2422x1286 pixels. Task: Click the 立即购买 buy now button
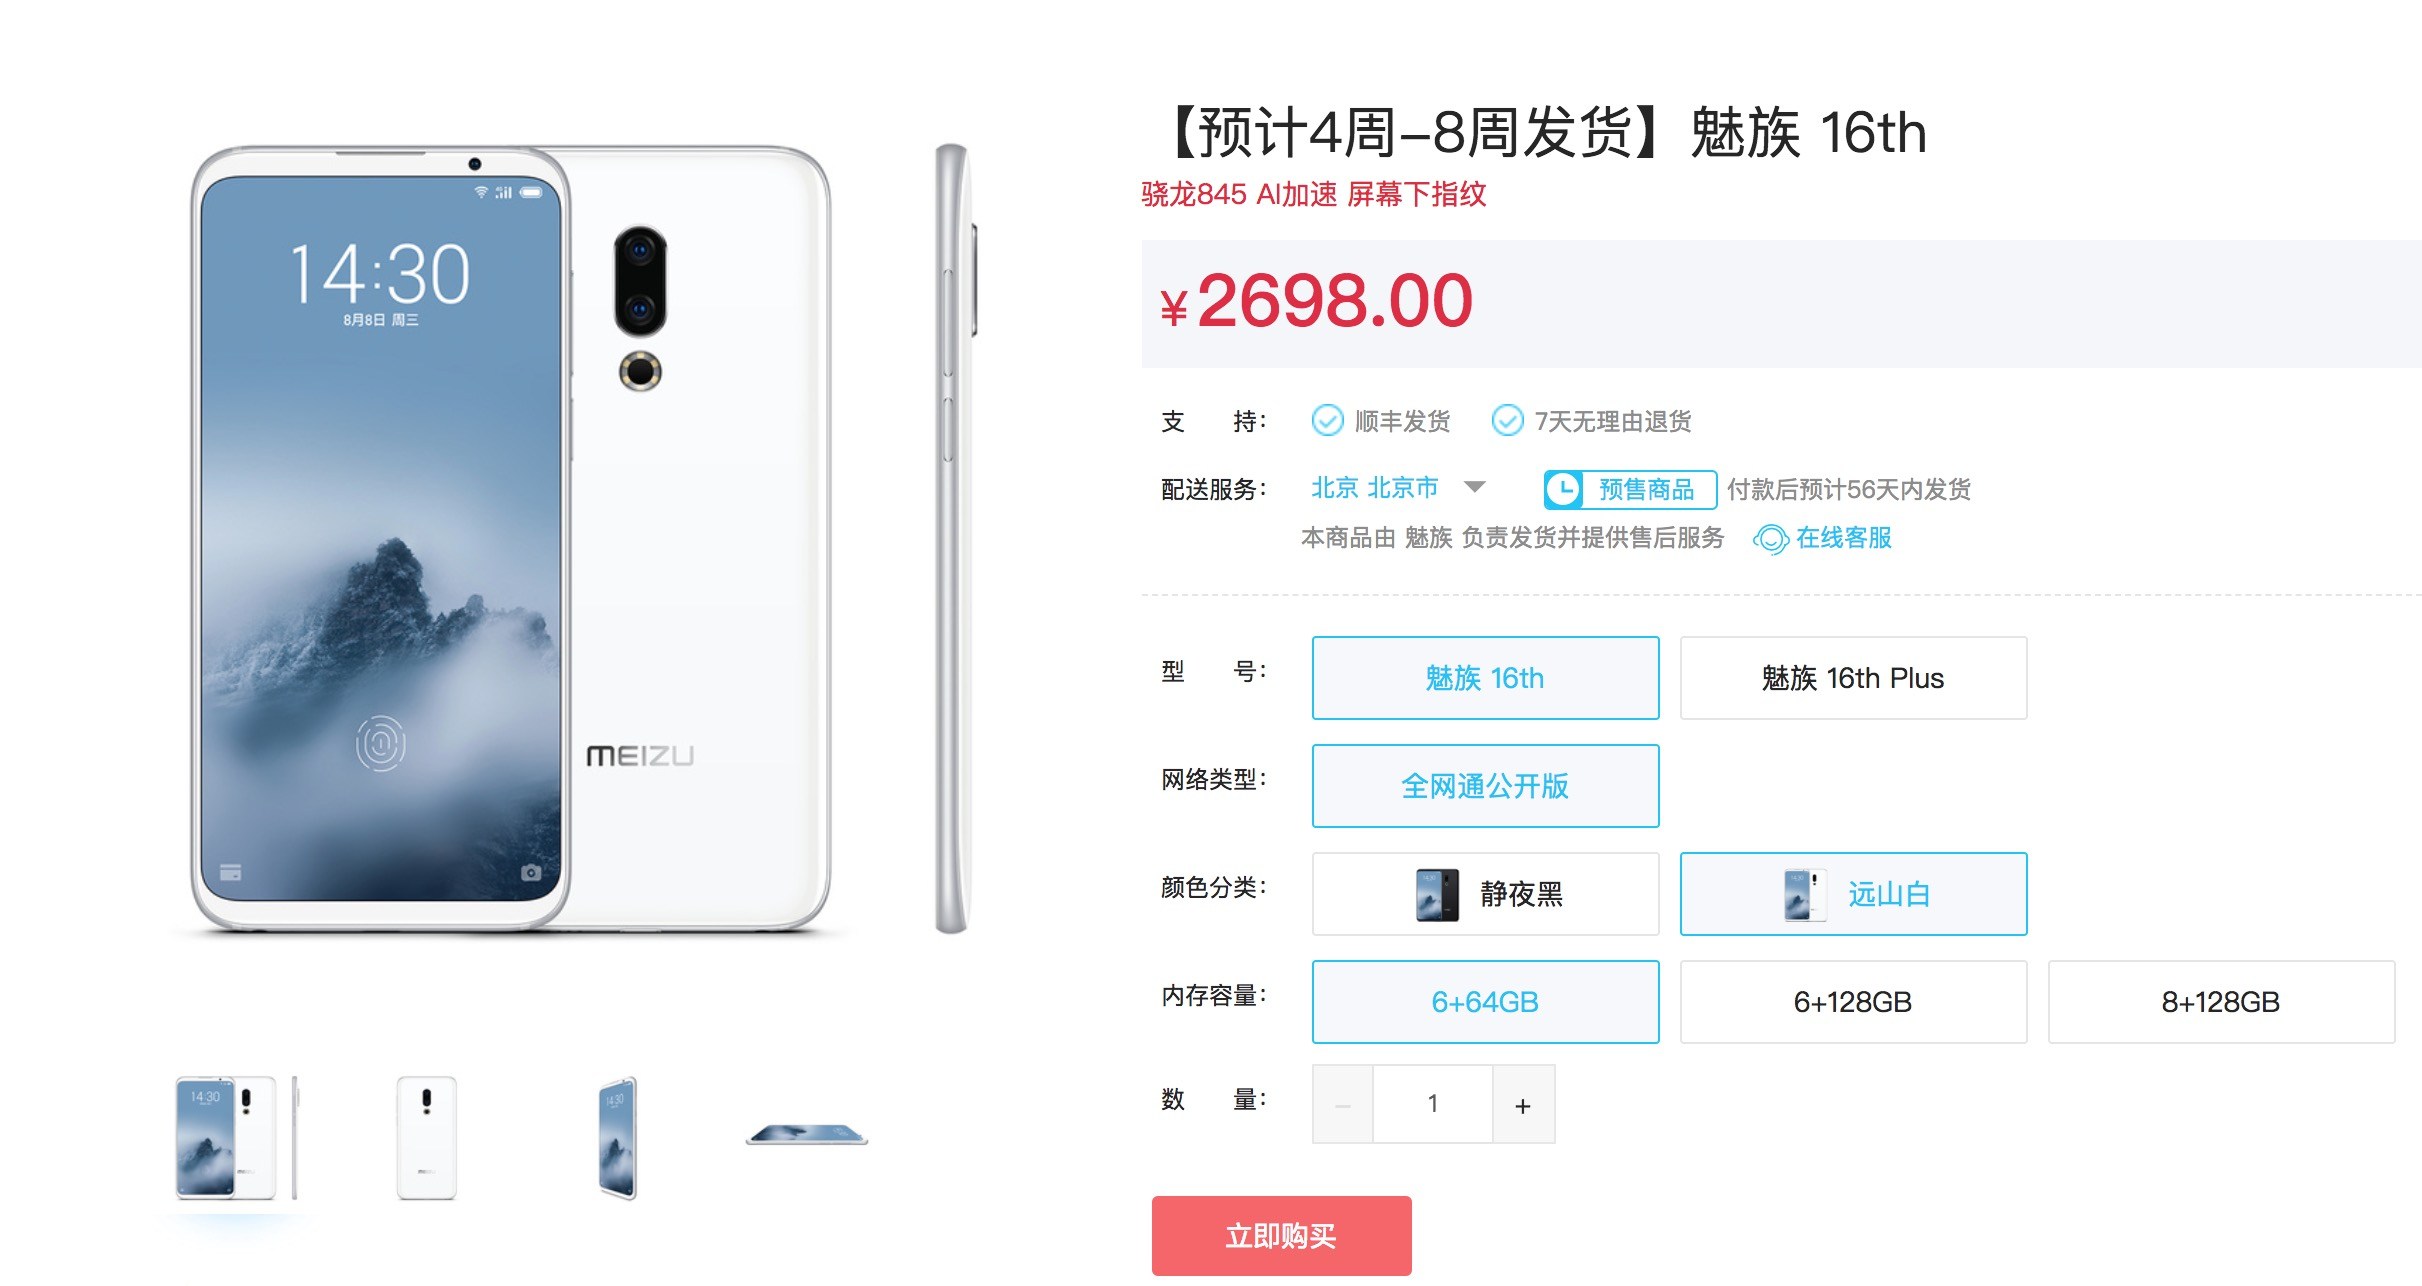point(1281,1236)
